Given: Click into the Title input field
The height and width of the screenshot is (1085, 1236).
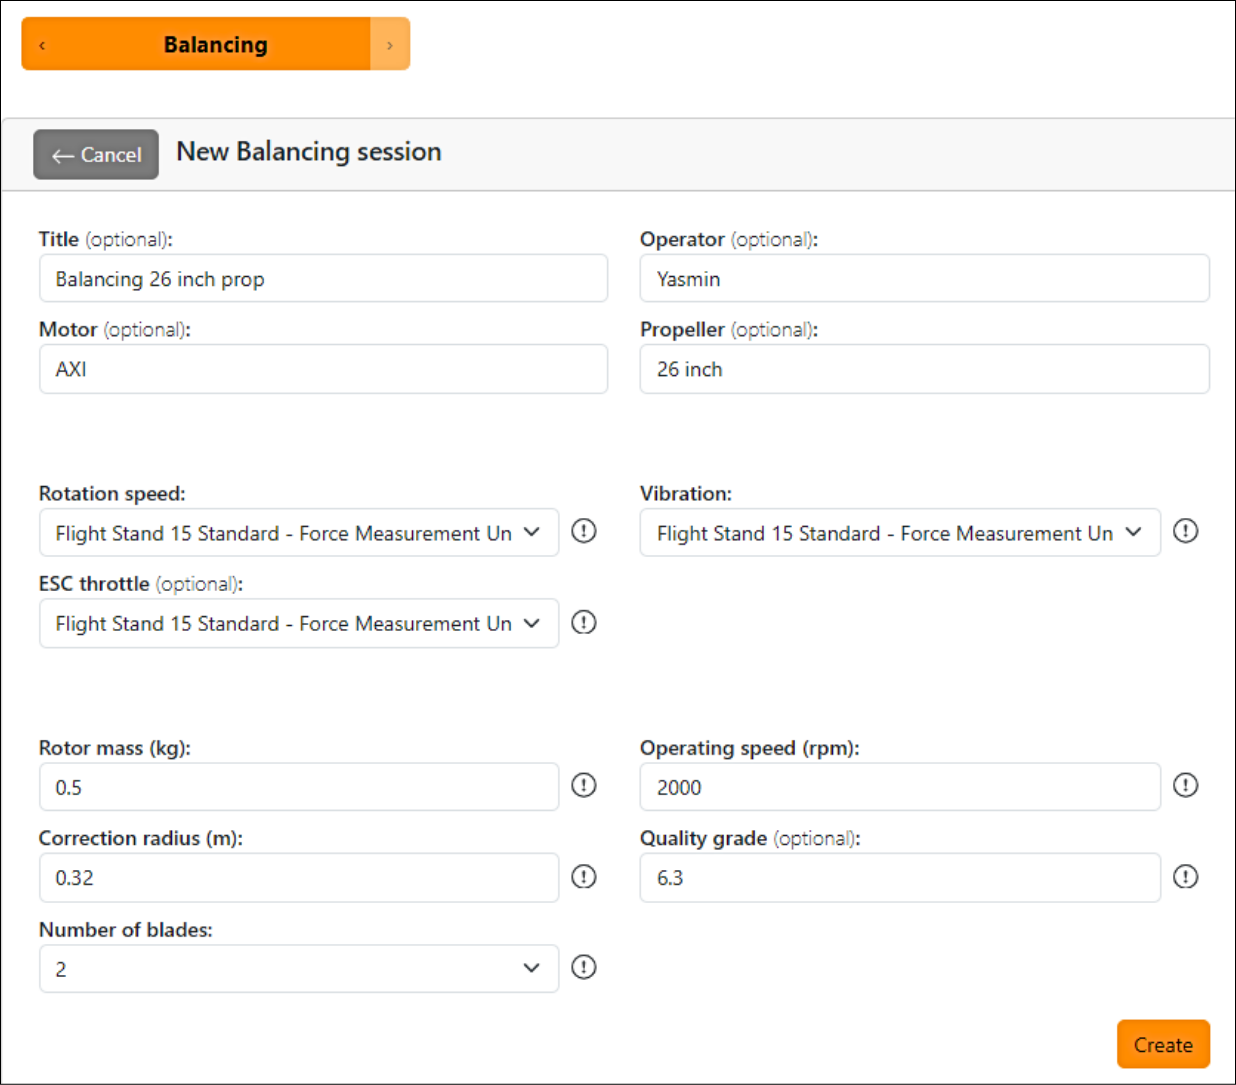Looking at the screenshot, I should (x=323, y=279).
